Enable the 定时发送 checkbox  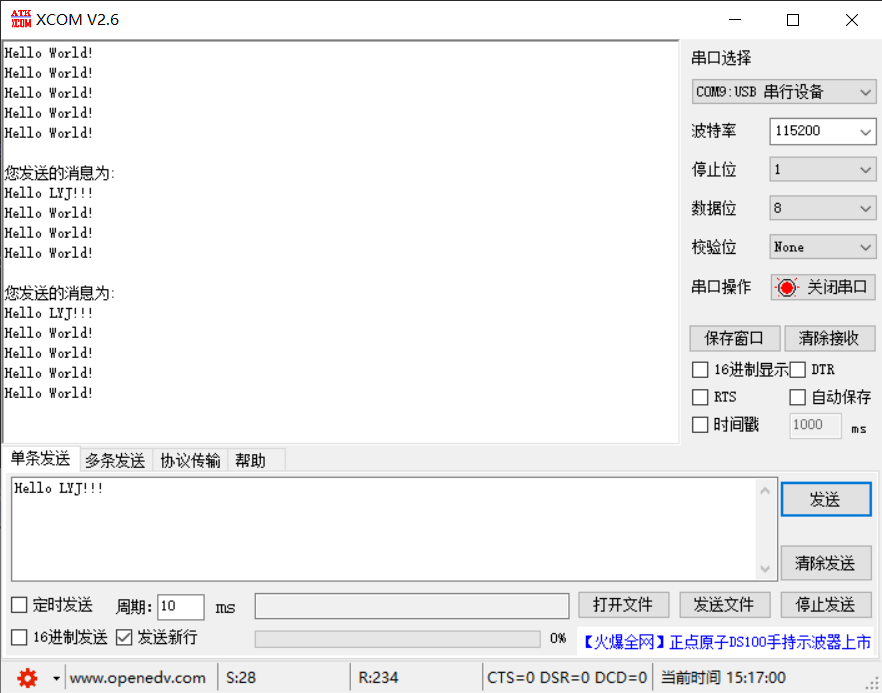17,605
